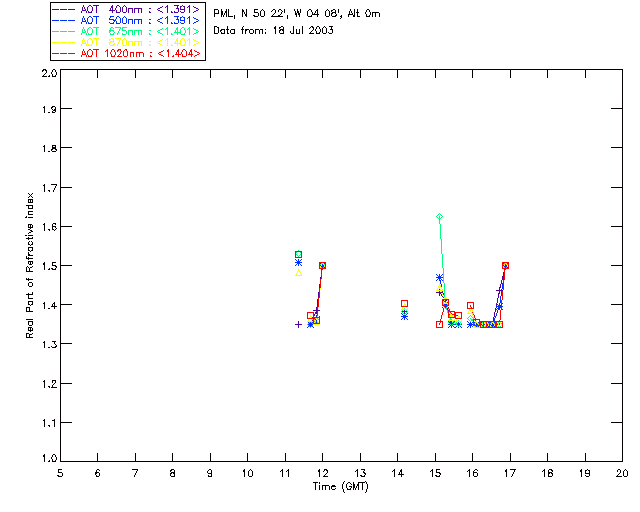Click the PML station location title
This screenshot has width=640, height=512.
tap(297, 14)
